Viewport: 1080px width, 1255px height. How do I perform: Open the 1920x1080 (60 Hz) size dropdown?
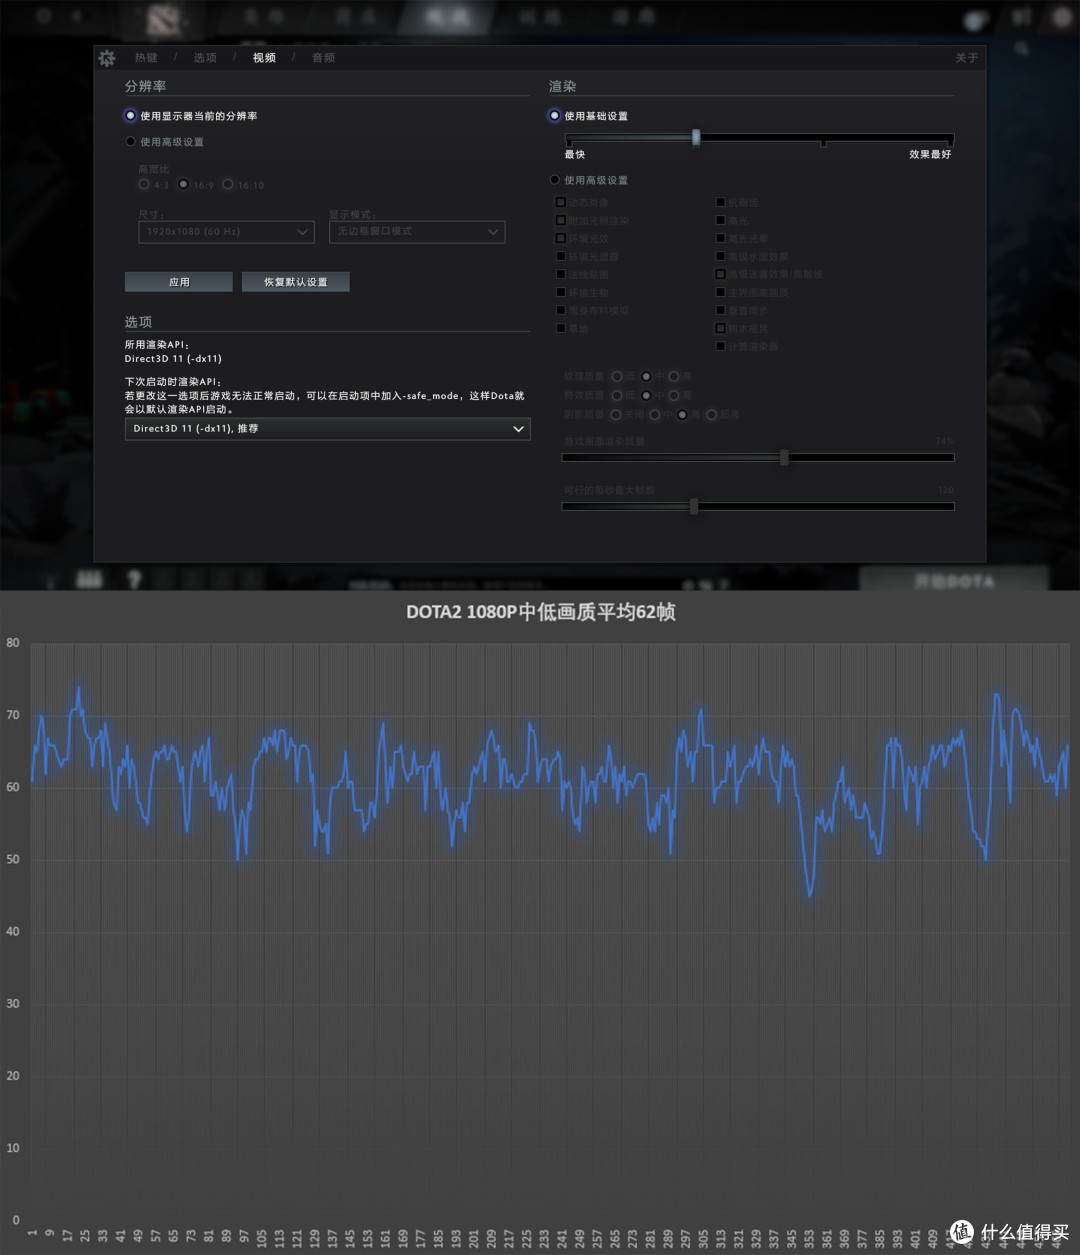[226, 232]
